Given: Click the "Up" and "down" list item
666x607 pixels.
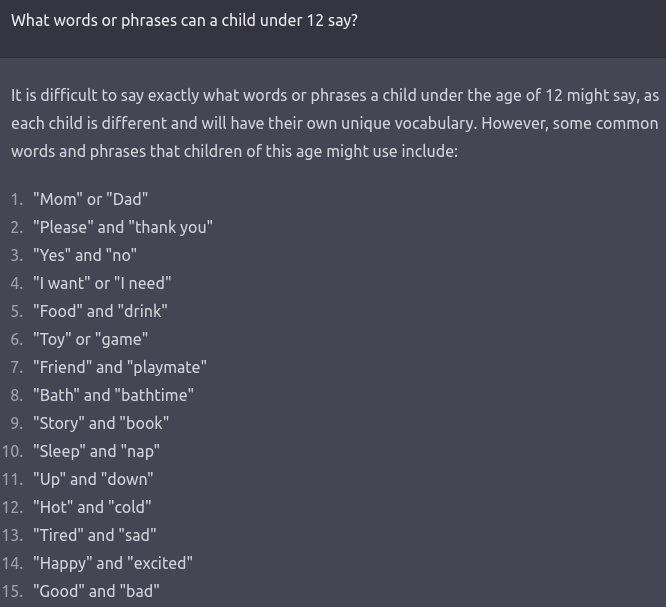Looking at the screenshot, I should [x=92, y=479].
